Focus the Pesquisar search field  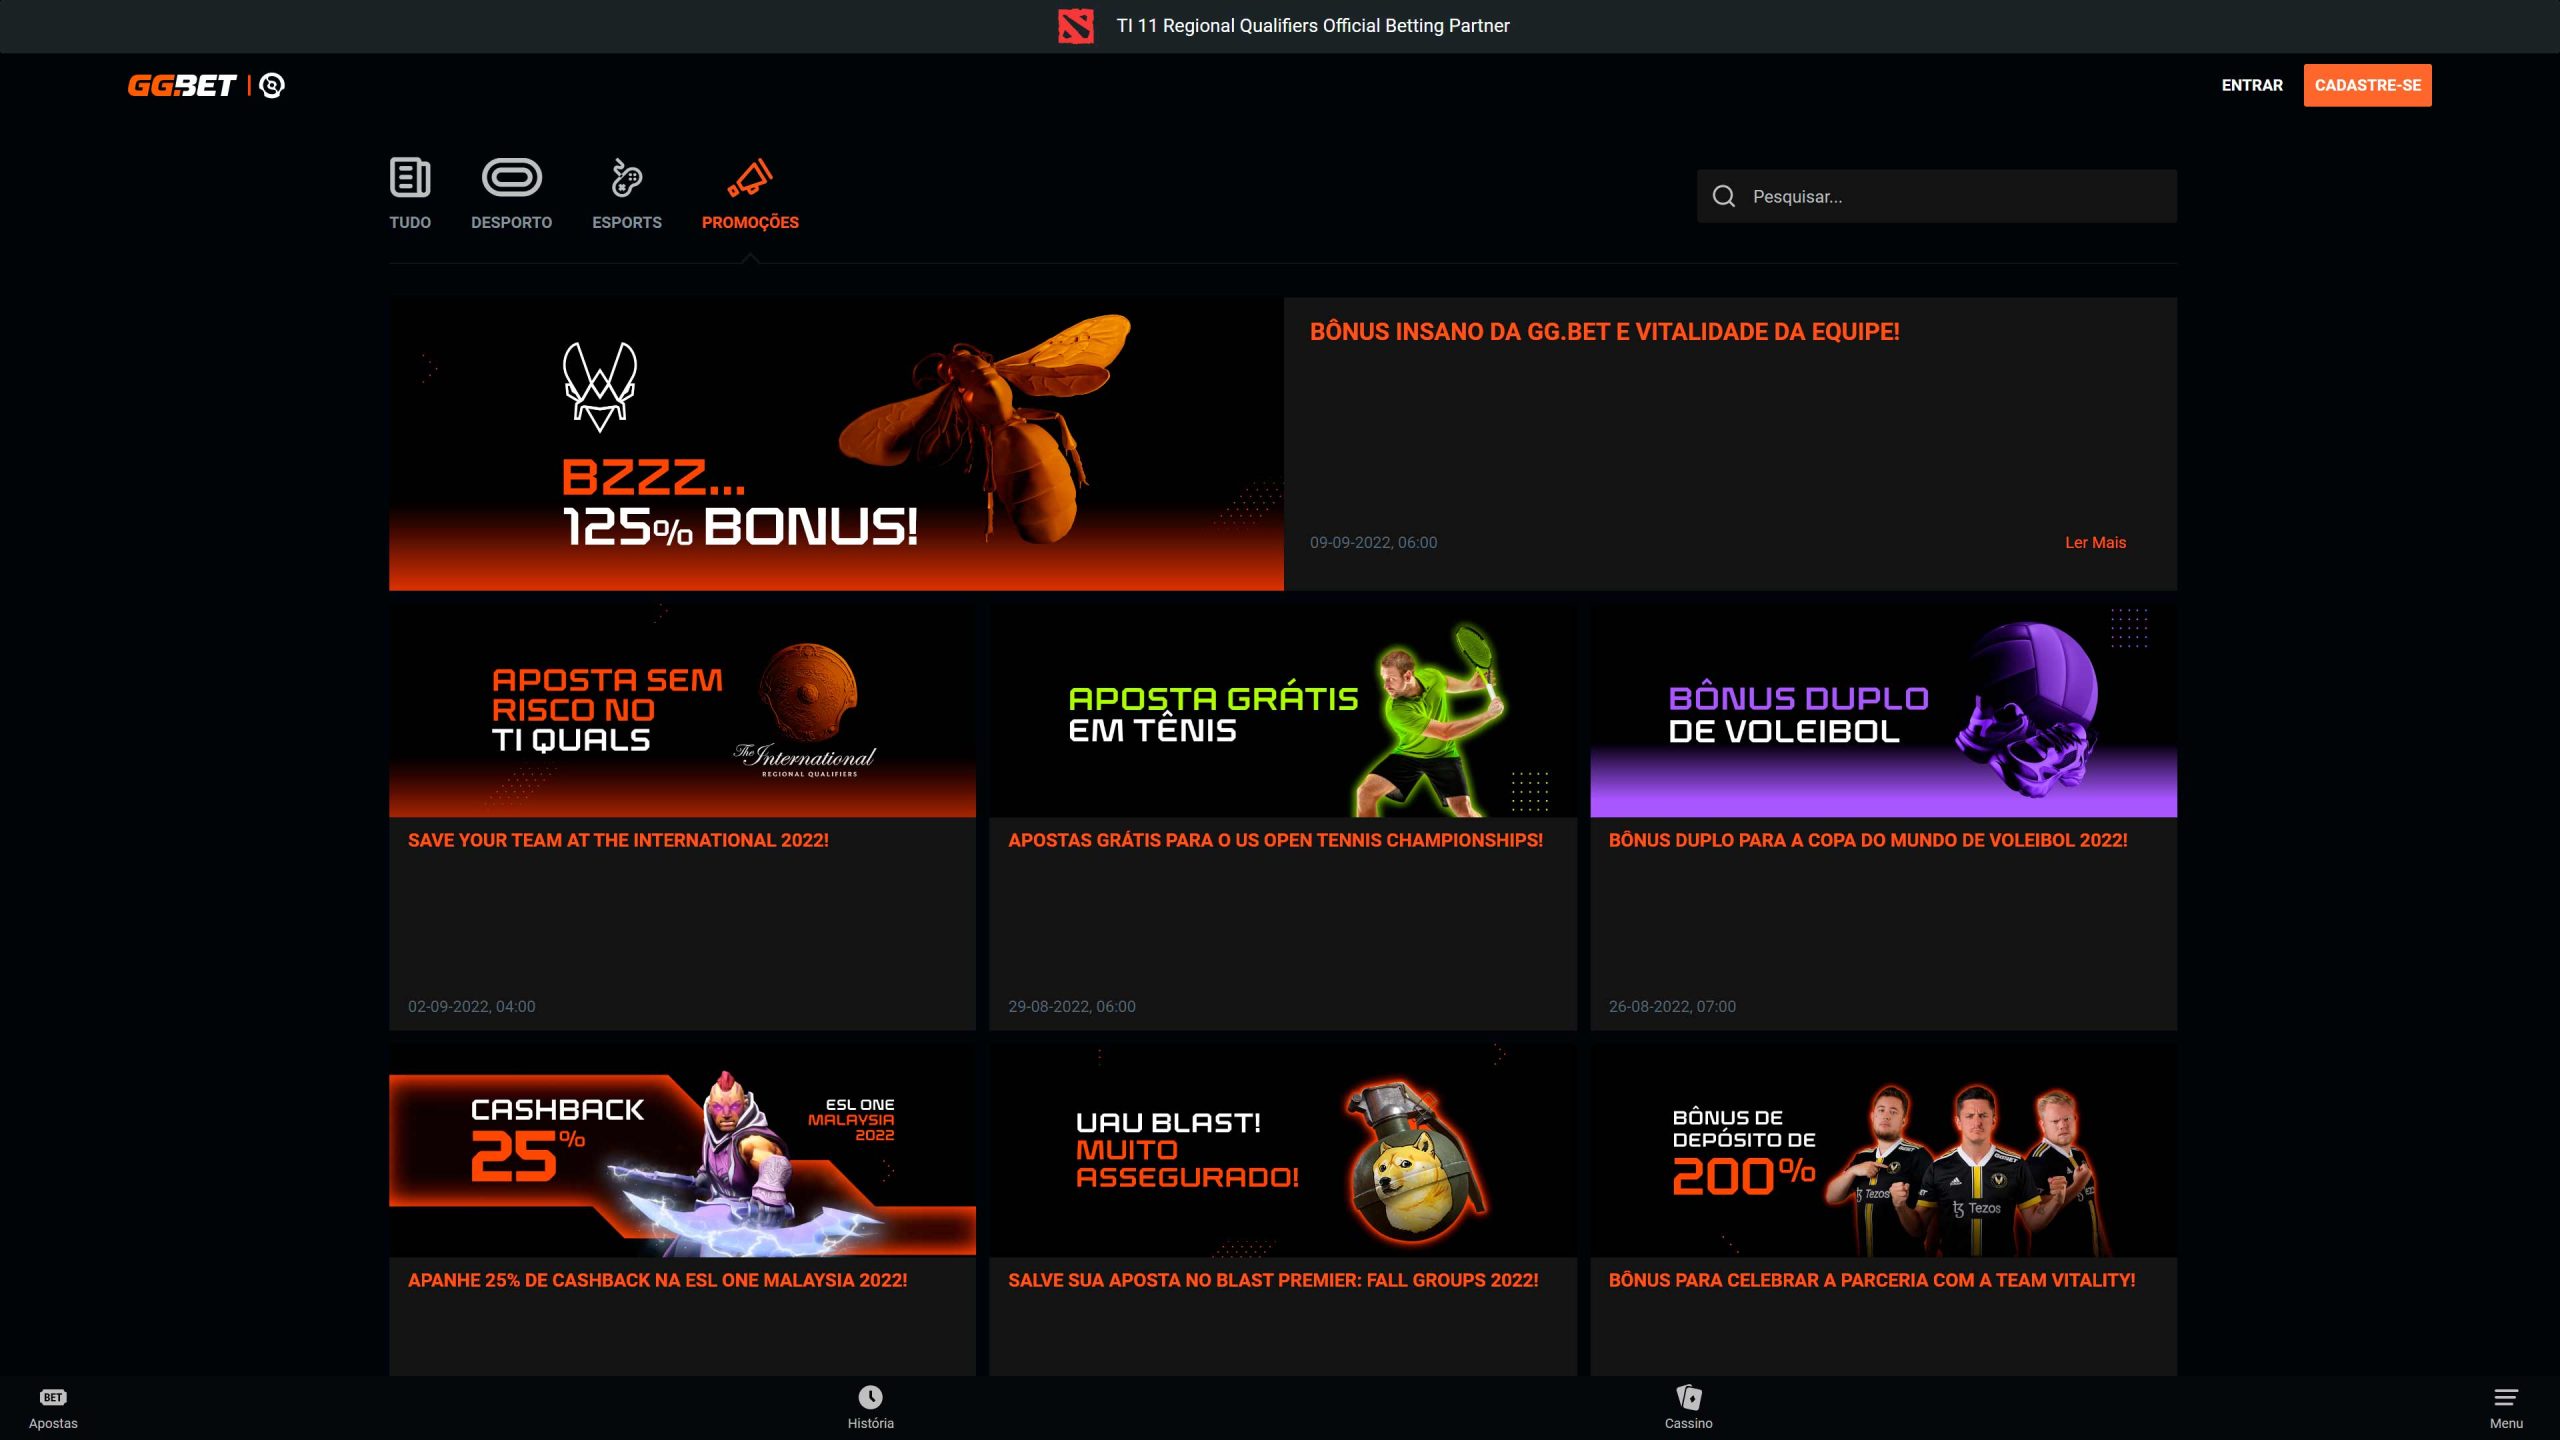point(1936,196)
